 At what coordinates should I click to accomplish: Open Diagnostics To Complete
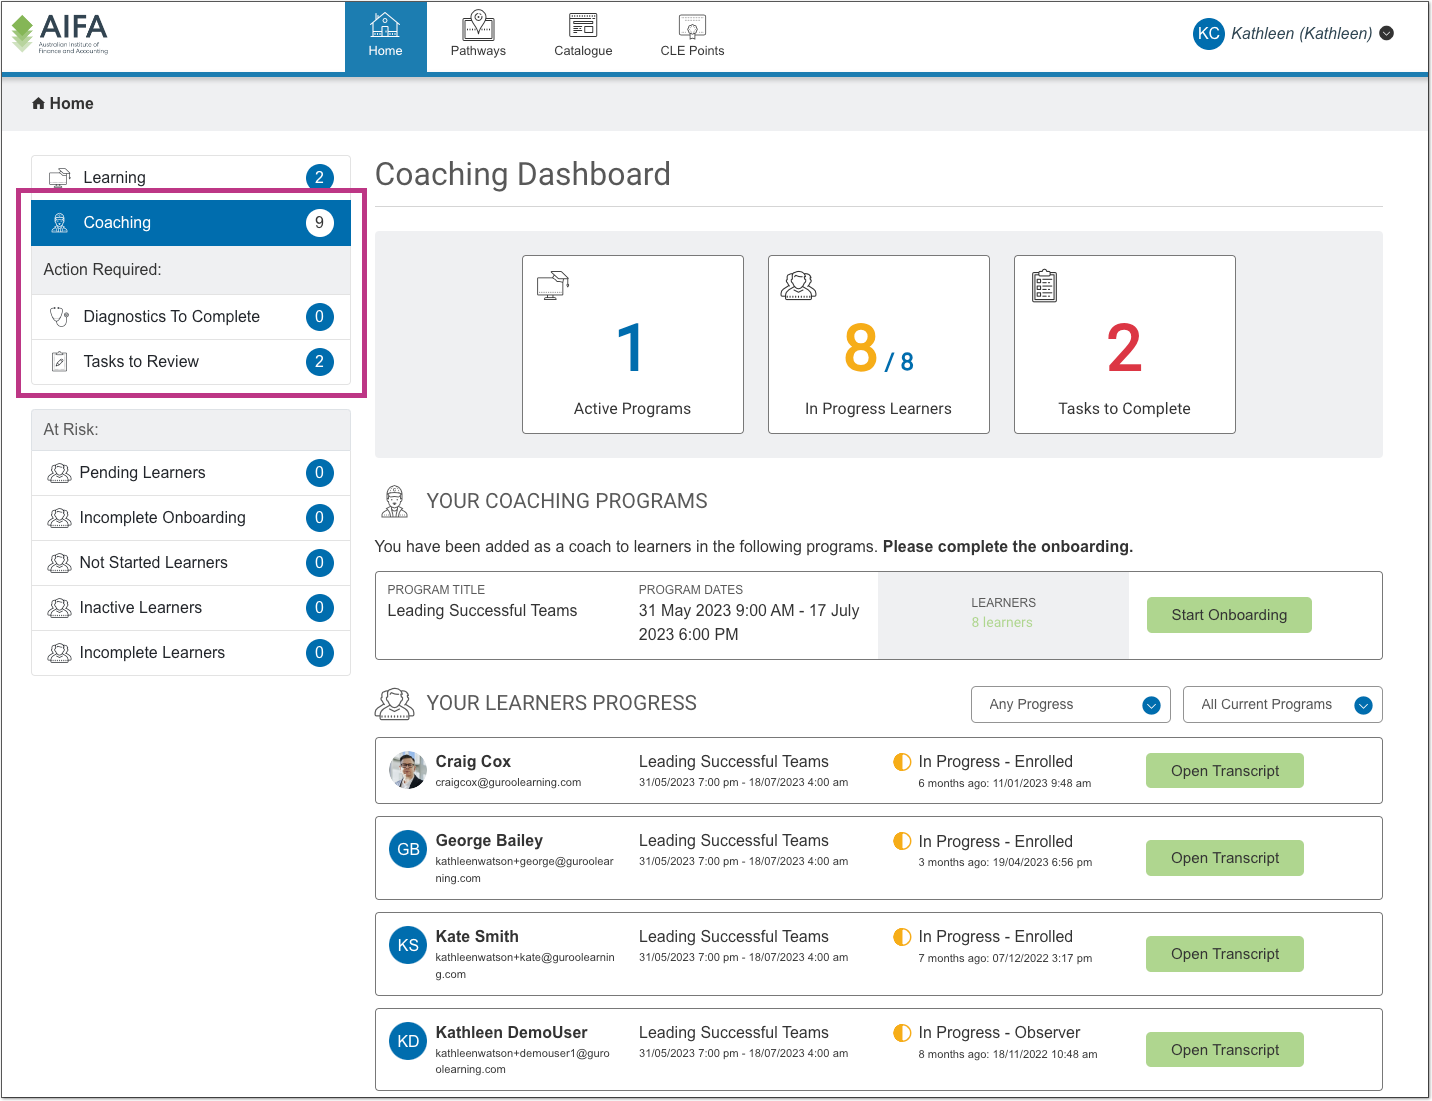tap(191, 316)
